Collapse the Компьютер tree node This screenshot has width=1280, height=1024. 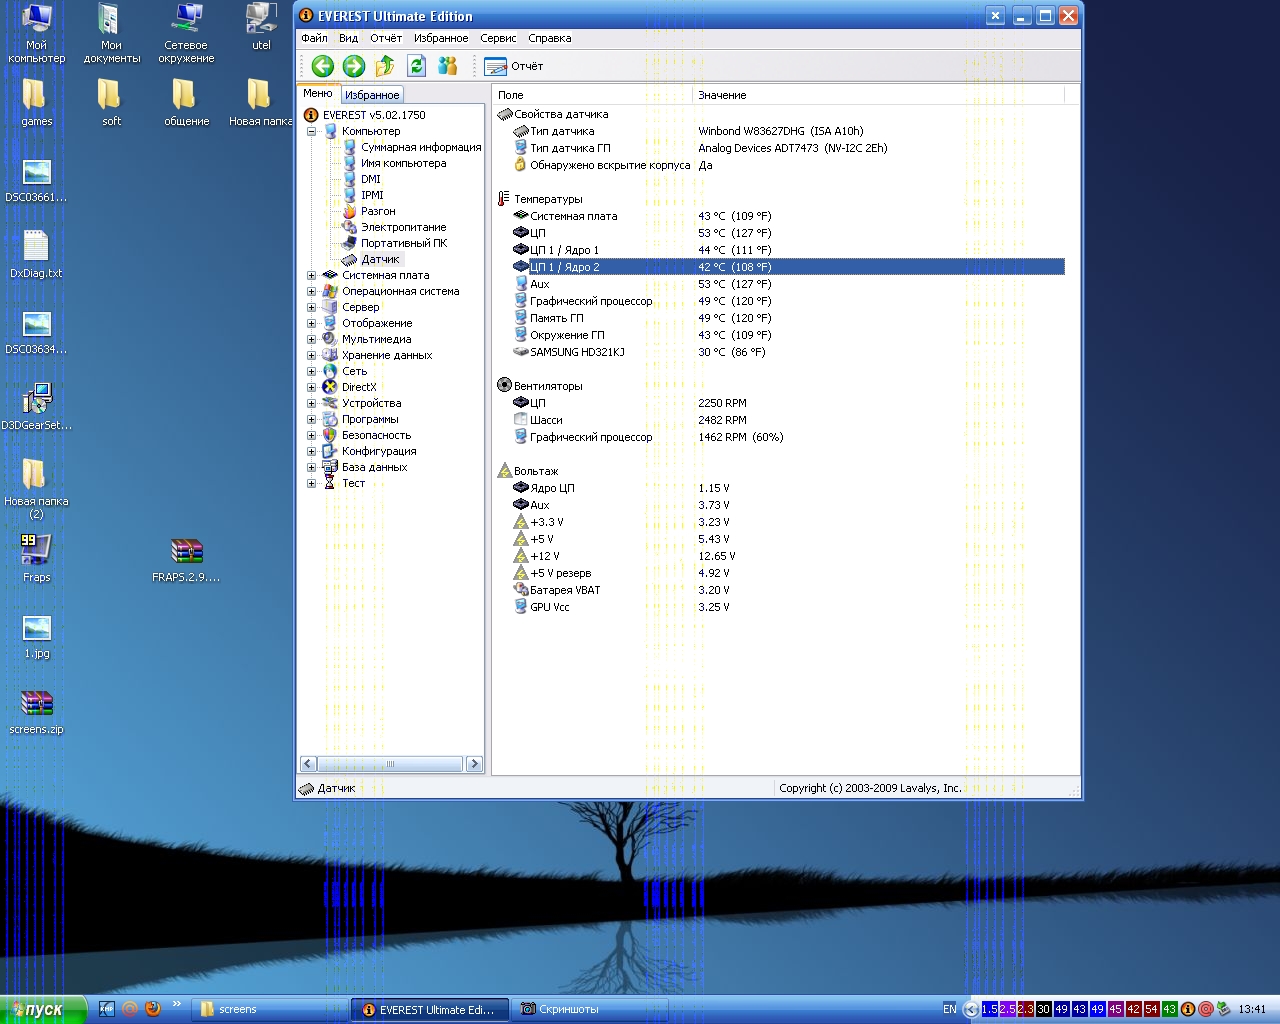311,131
